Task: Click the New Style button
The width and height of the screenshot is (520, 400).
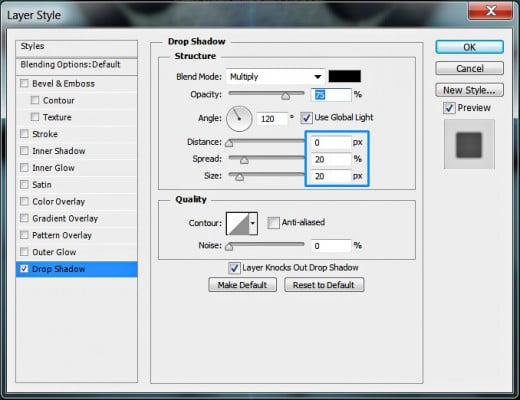Action: [x=469, y=90]
